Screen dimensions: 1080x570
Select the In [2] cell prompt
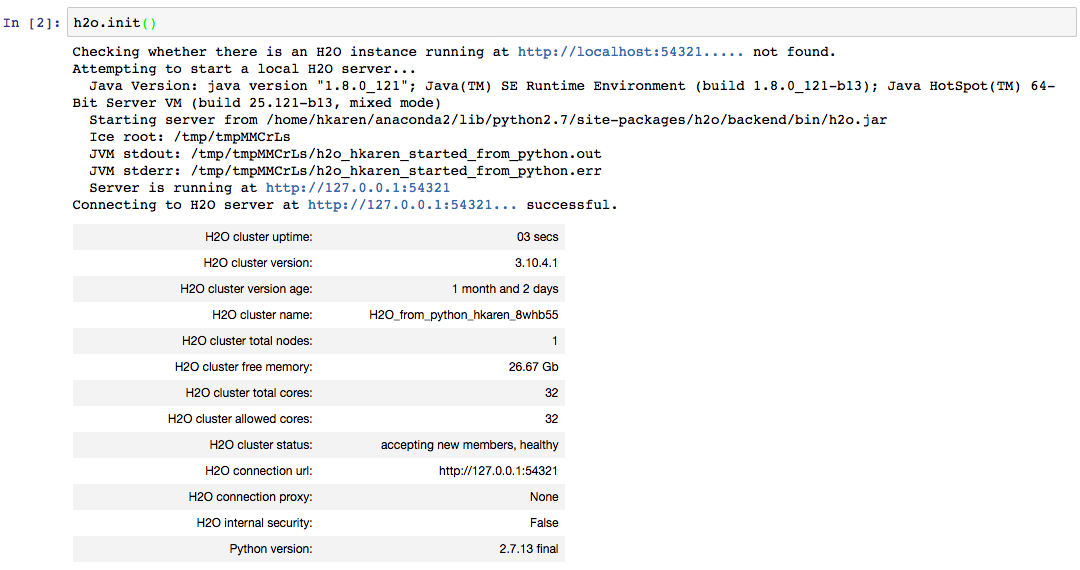point(32,23)
